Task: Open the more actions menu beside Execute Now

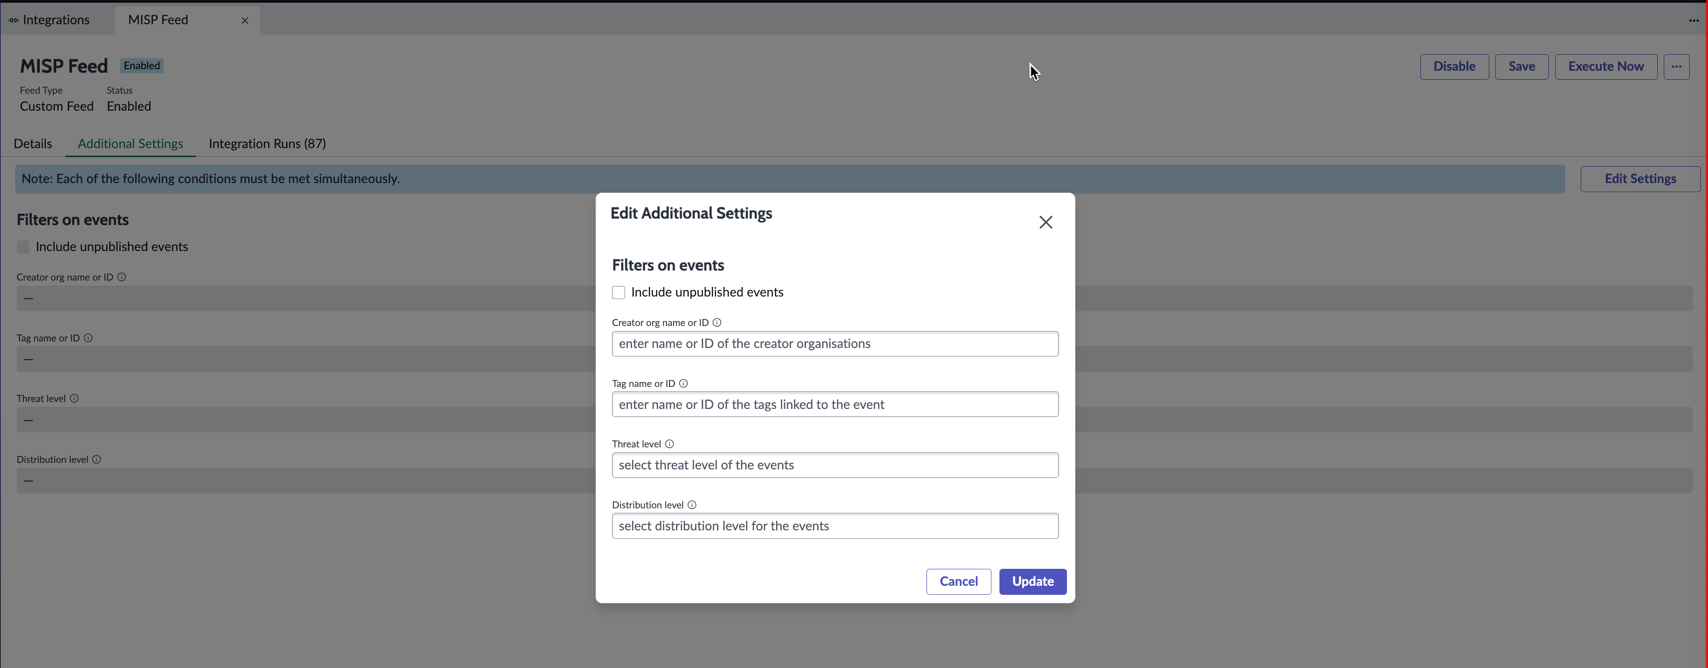Action: (x=1677, y=66)
